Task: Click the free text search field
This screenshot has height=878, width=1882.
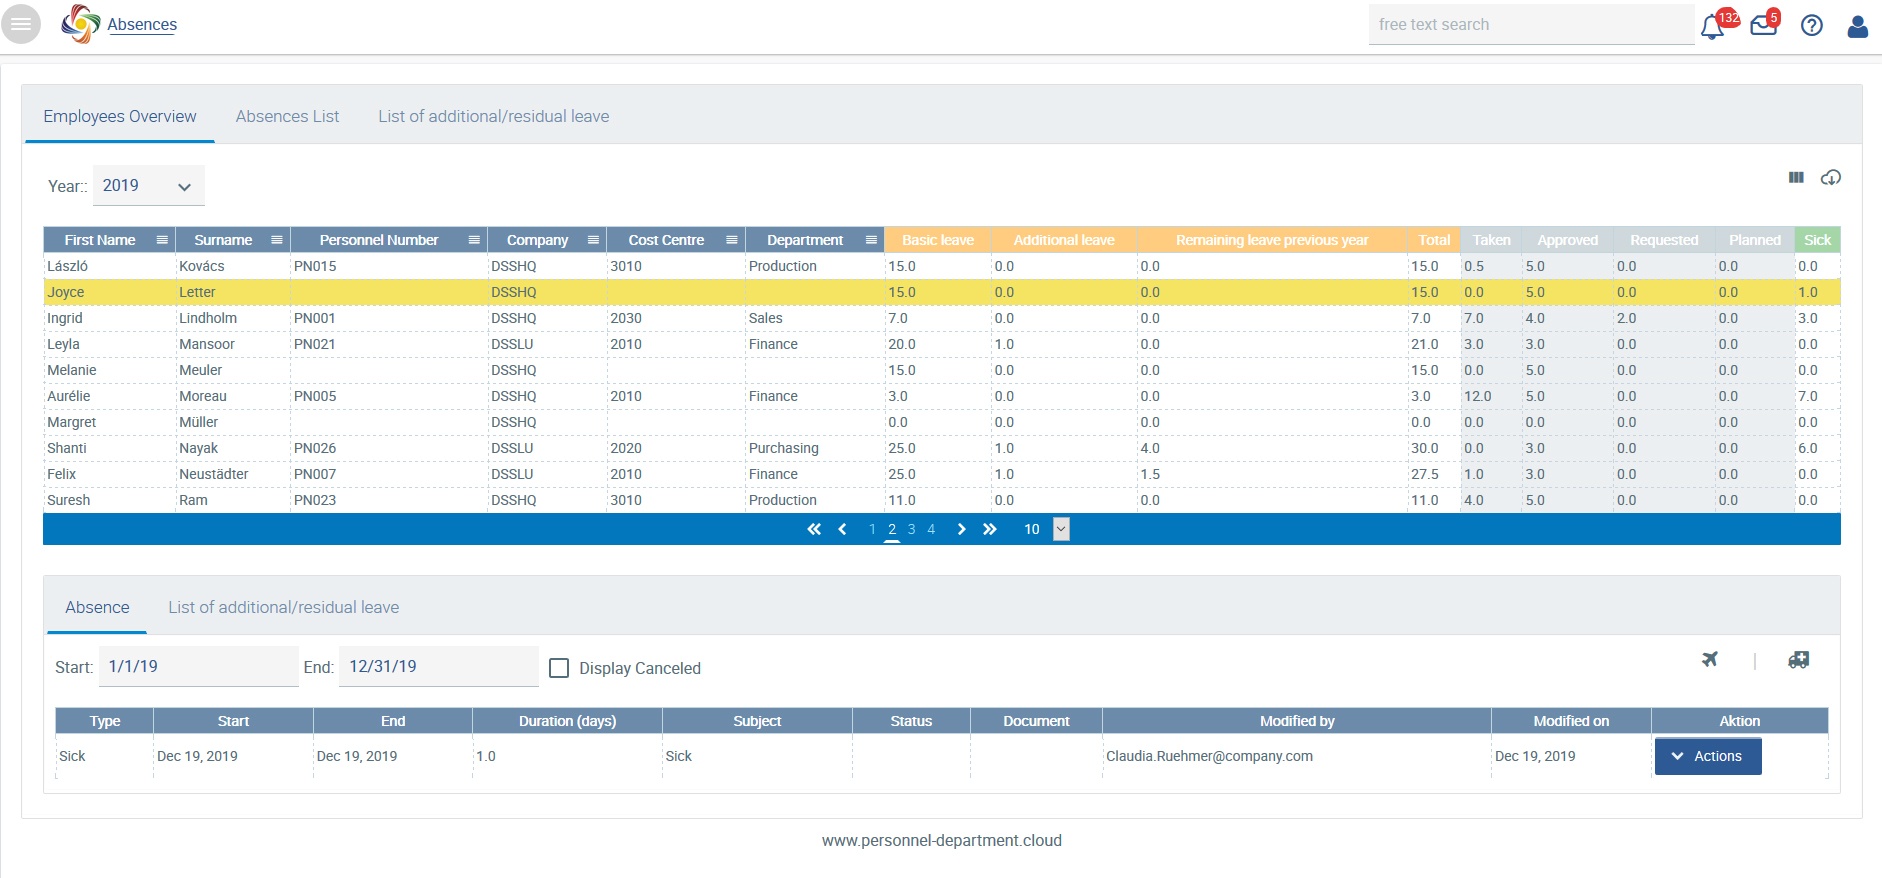Action: [1531, 25]
